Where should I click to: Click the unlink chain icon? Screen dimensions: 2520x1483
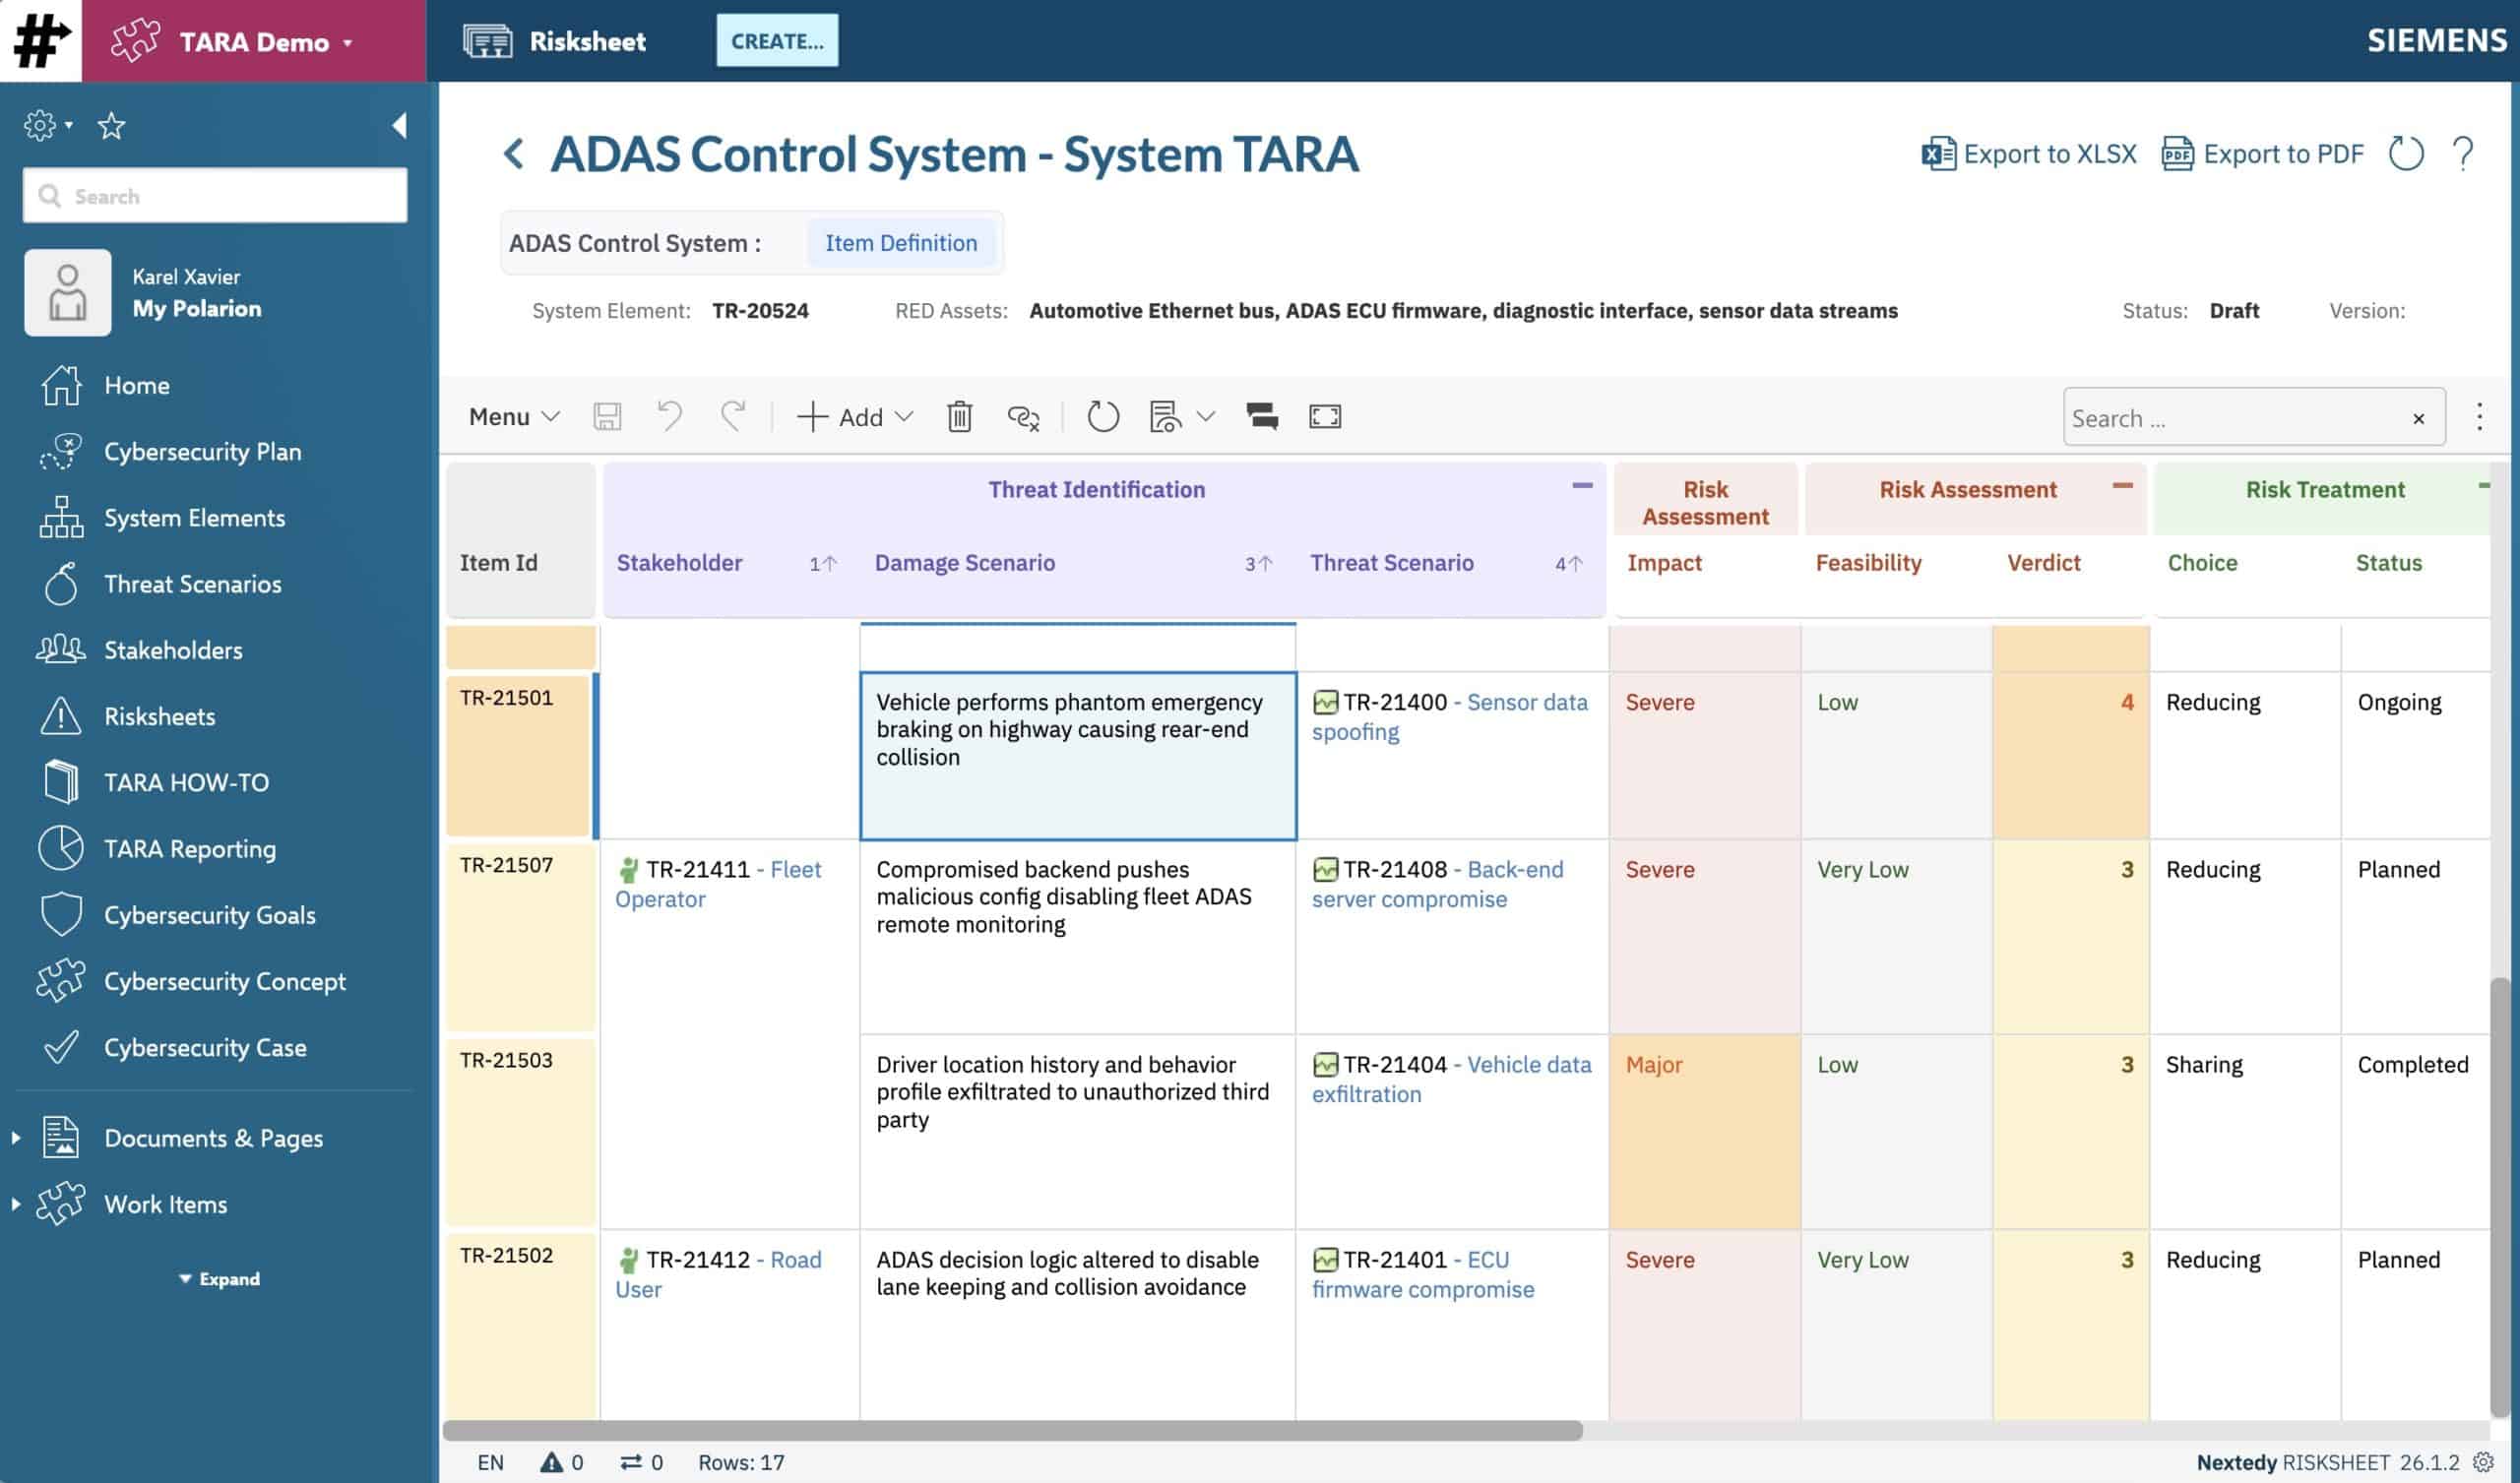pos(1023,416)
